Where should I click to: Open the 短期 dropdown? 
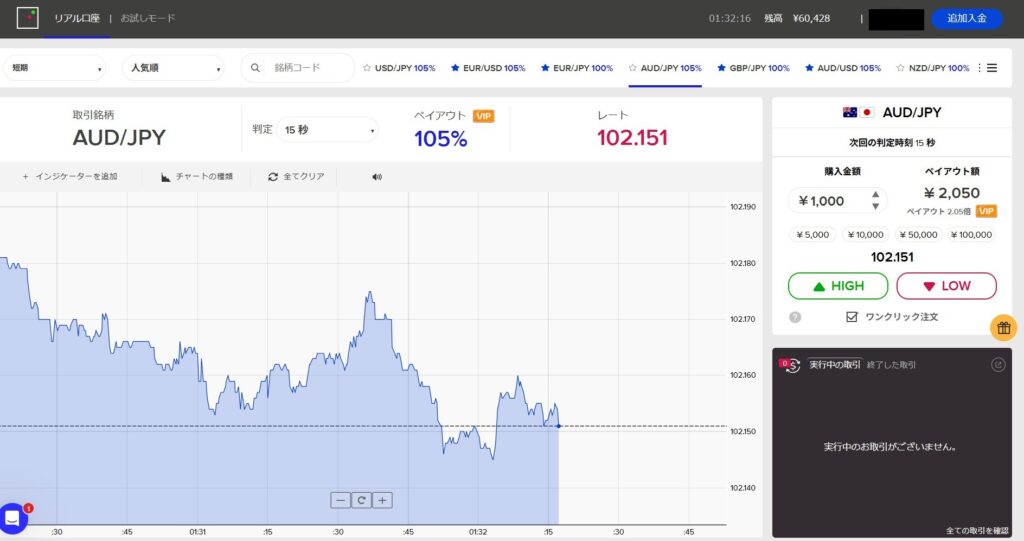55,68
